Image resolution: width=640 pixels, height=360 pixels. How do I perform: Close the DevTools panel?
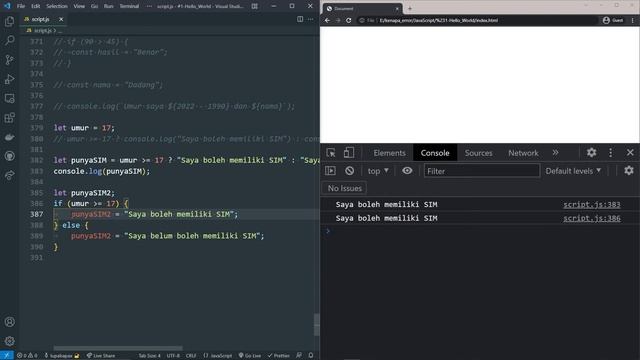tap(630, 152)
